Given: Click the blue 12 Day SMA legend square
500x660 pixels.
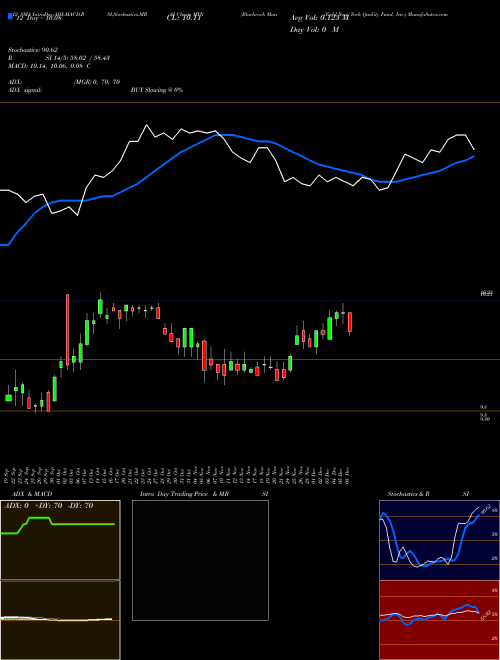Looking at the screenshot, I should coord(10,16).
